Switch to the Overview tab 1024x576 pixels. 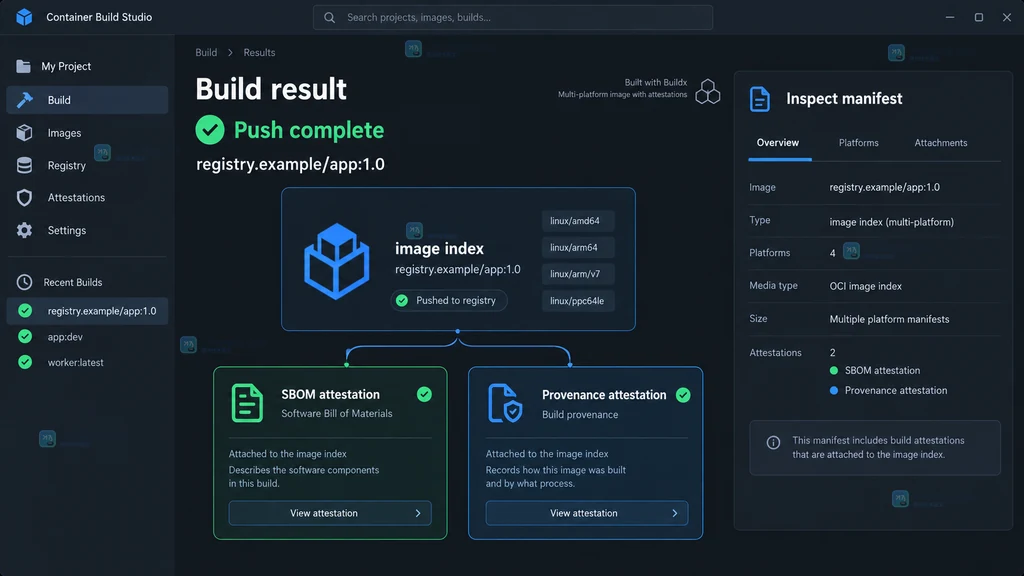[778, 142]
